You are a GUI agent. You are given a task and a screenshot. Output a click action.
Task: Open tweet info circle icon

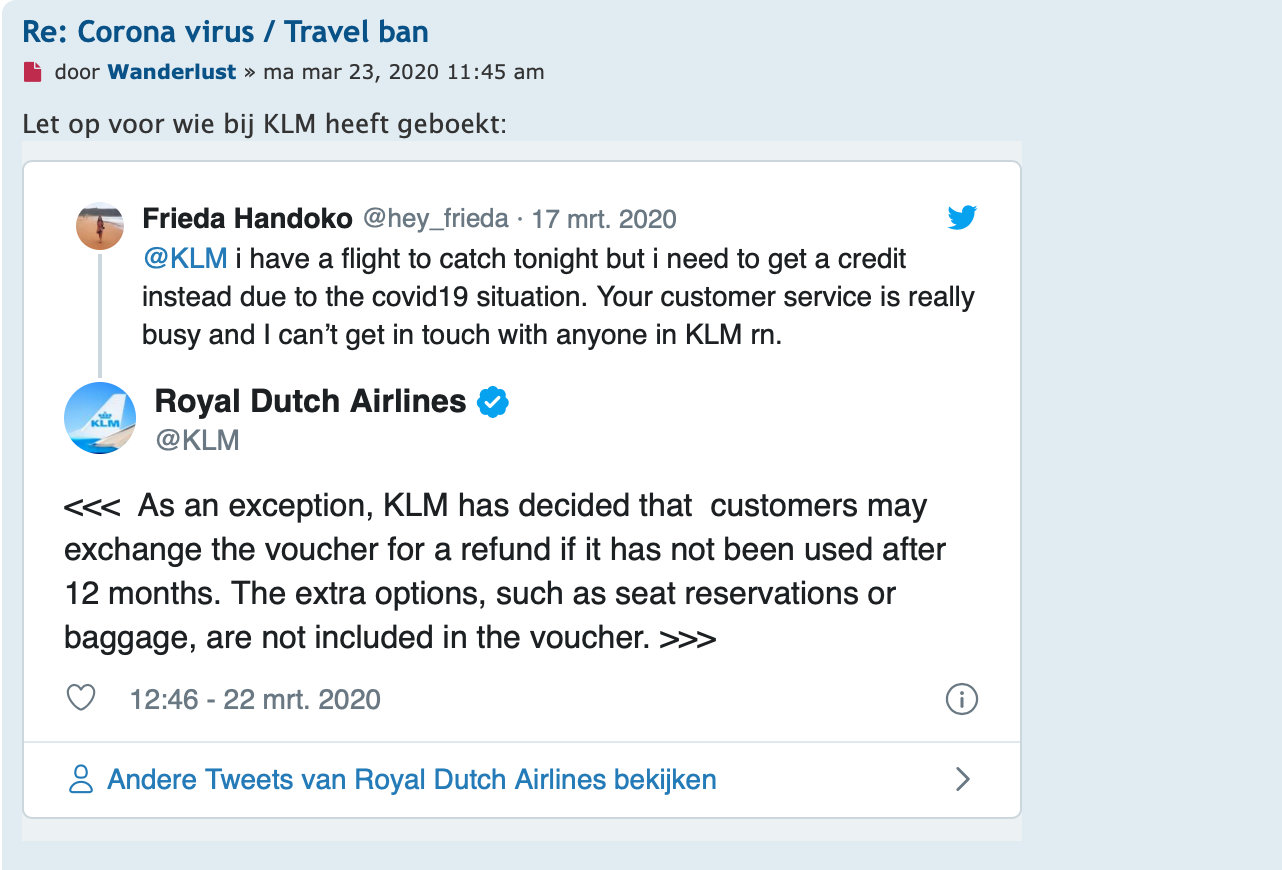(x=961, y=699)
